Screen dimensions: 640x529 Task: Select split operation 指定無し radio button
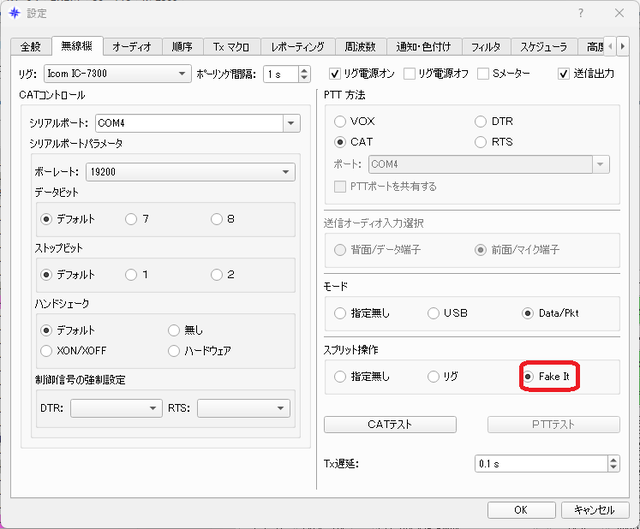[340, 377]
